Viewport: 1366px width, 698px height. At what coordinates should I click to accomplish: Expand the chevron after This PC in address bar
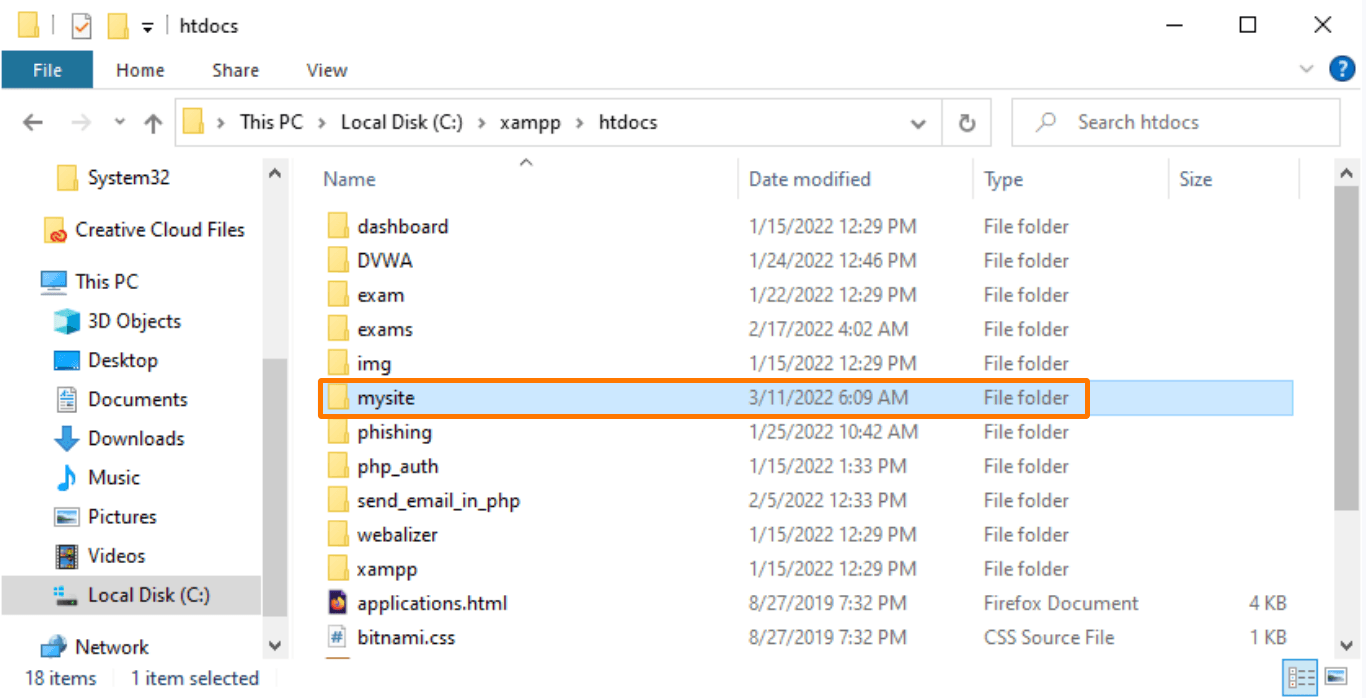[322, 122]
